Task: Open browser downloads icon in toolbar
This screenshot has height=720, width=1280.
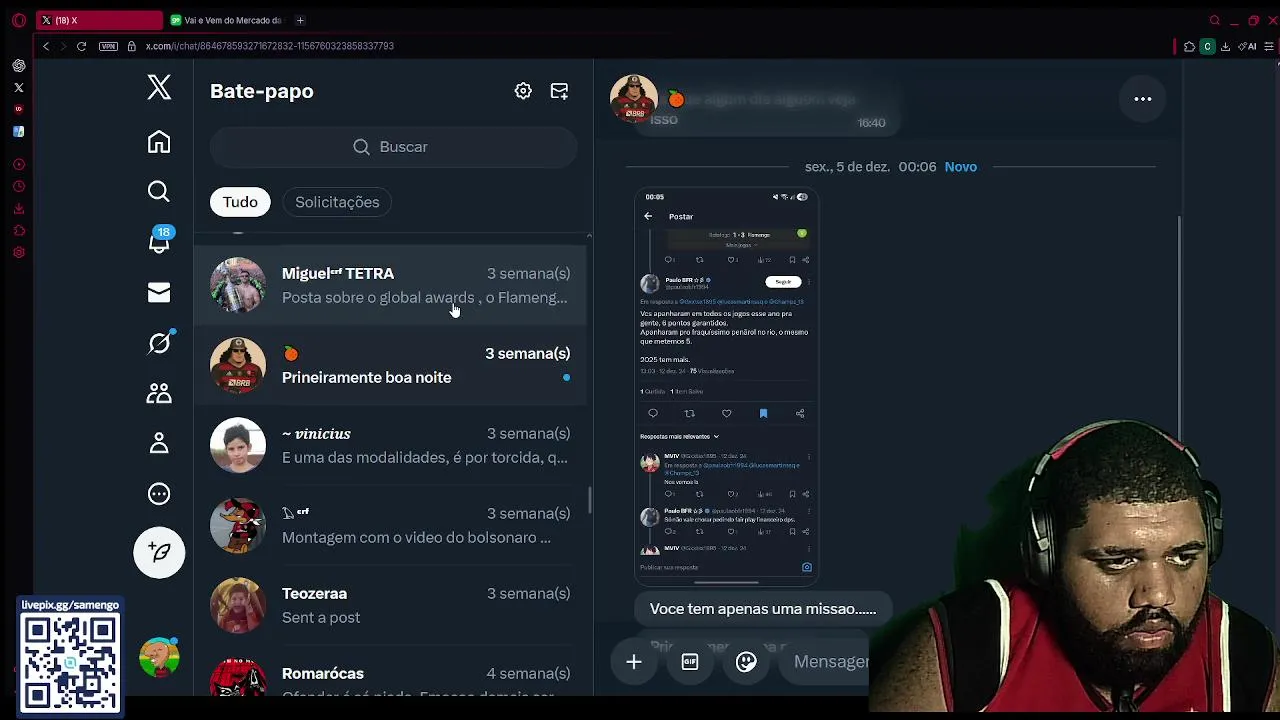Action: 1225,46
